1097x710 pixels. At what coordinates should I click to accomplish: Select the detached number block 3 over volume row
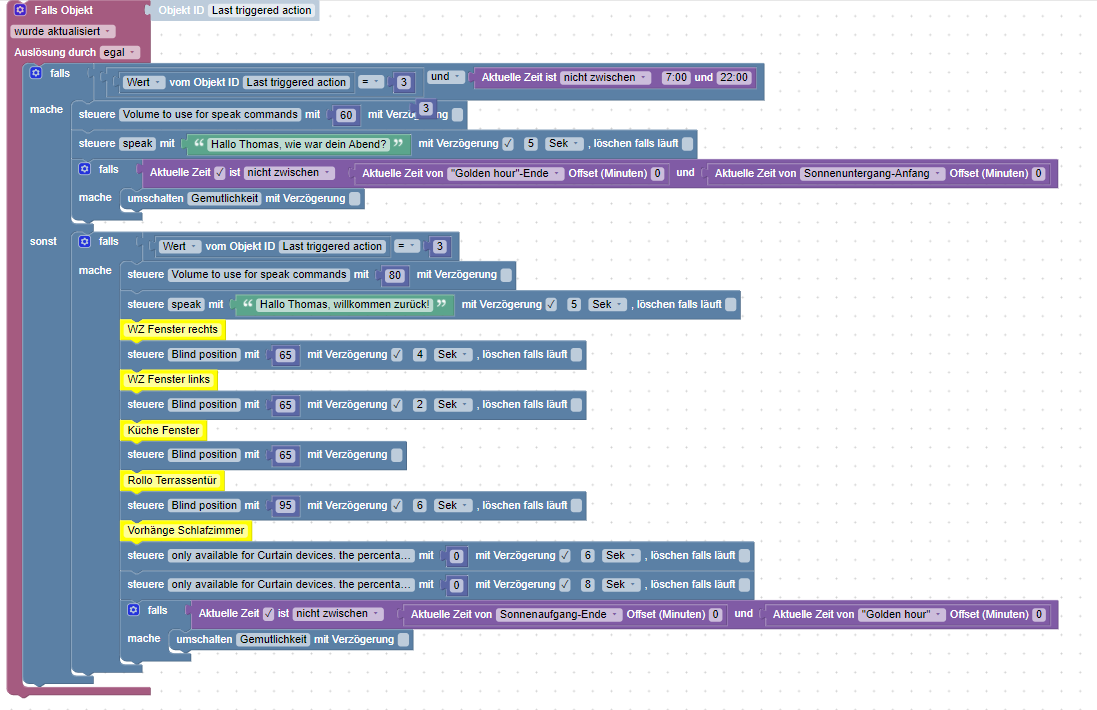(425, 108)
